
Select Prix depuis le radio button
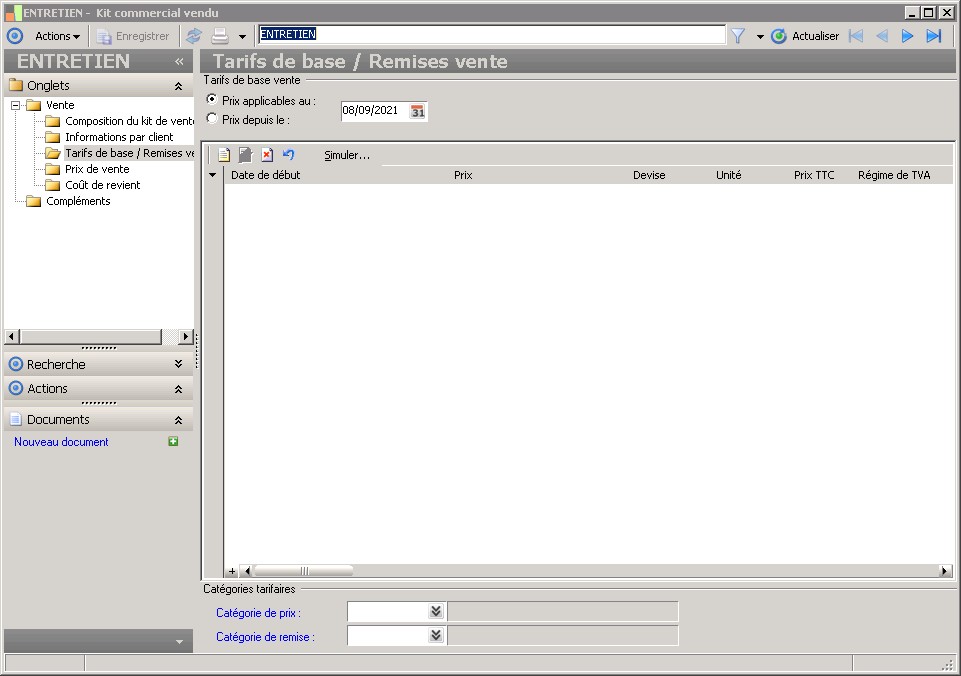point(212,119)
